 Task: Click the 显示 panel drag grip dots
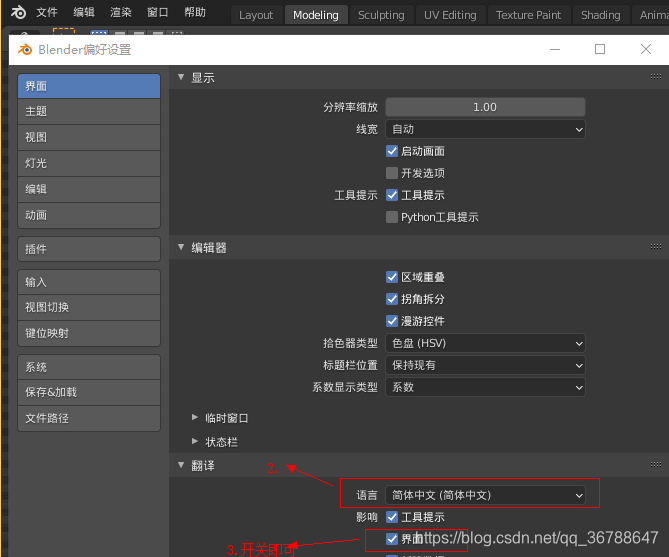(x=655, y=77)
